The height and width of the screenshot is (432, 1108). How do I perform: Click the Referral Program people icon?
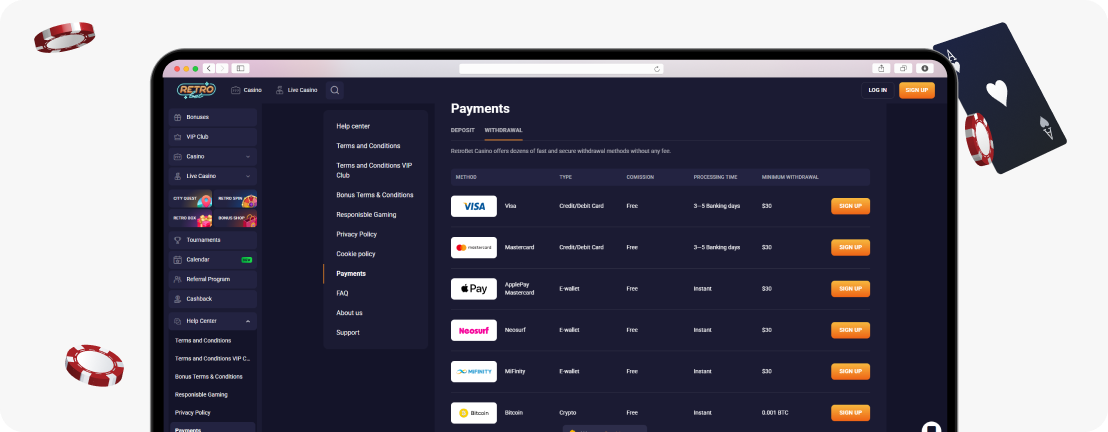tap(177, 279)
